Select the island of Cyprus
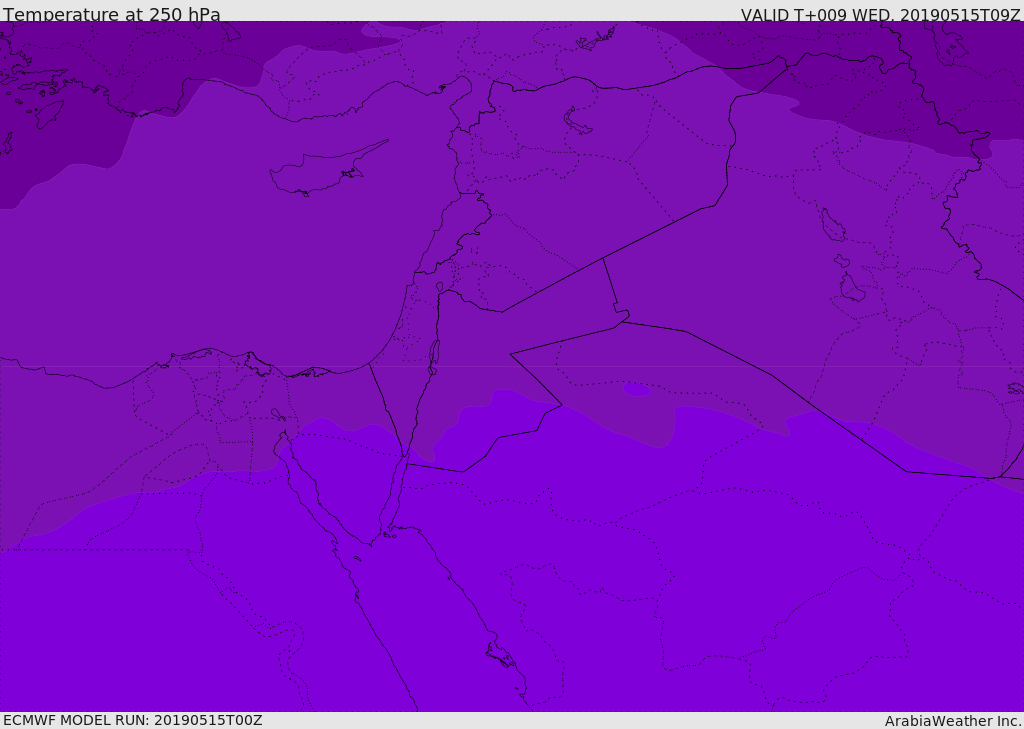The height and width of the screenshot is (729, 1024). coord(318,172)
